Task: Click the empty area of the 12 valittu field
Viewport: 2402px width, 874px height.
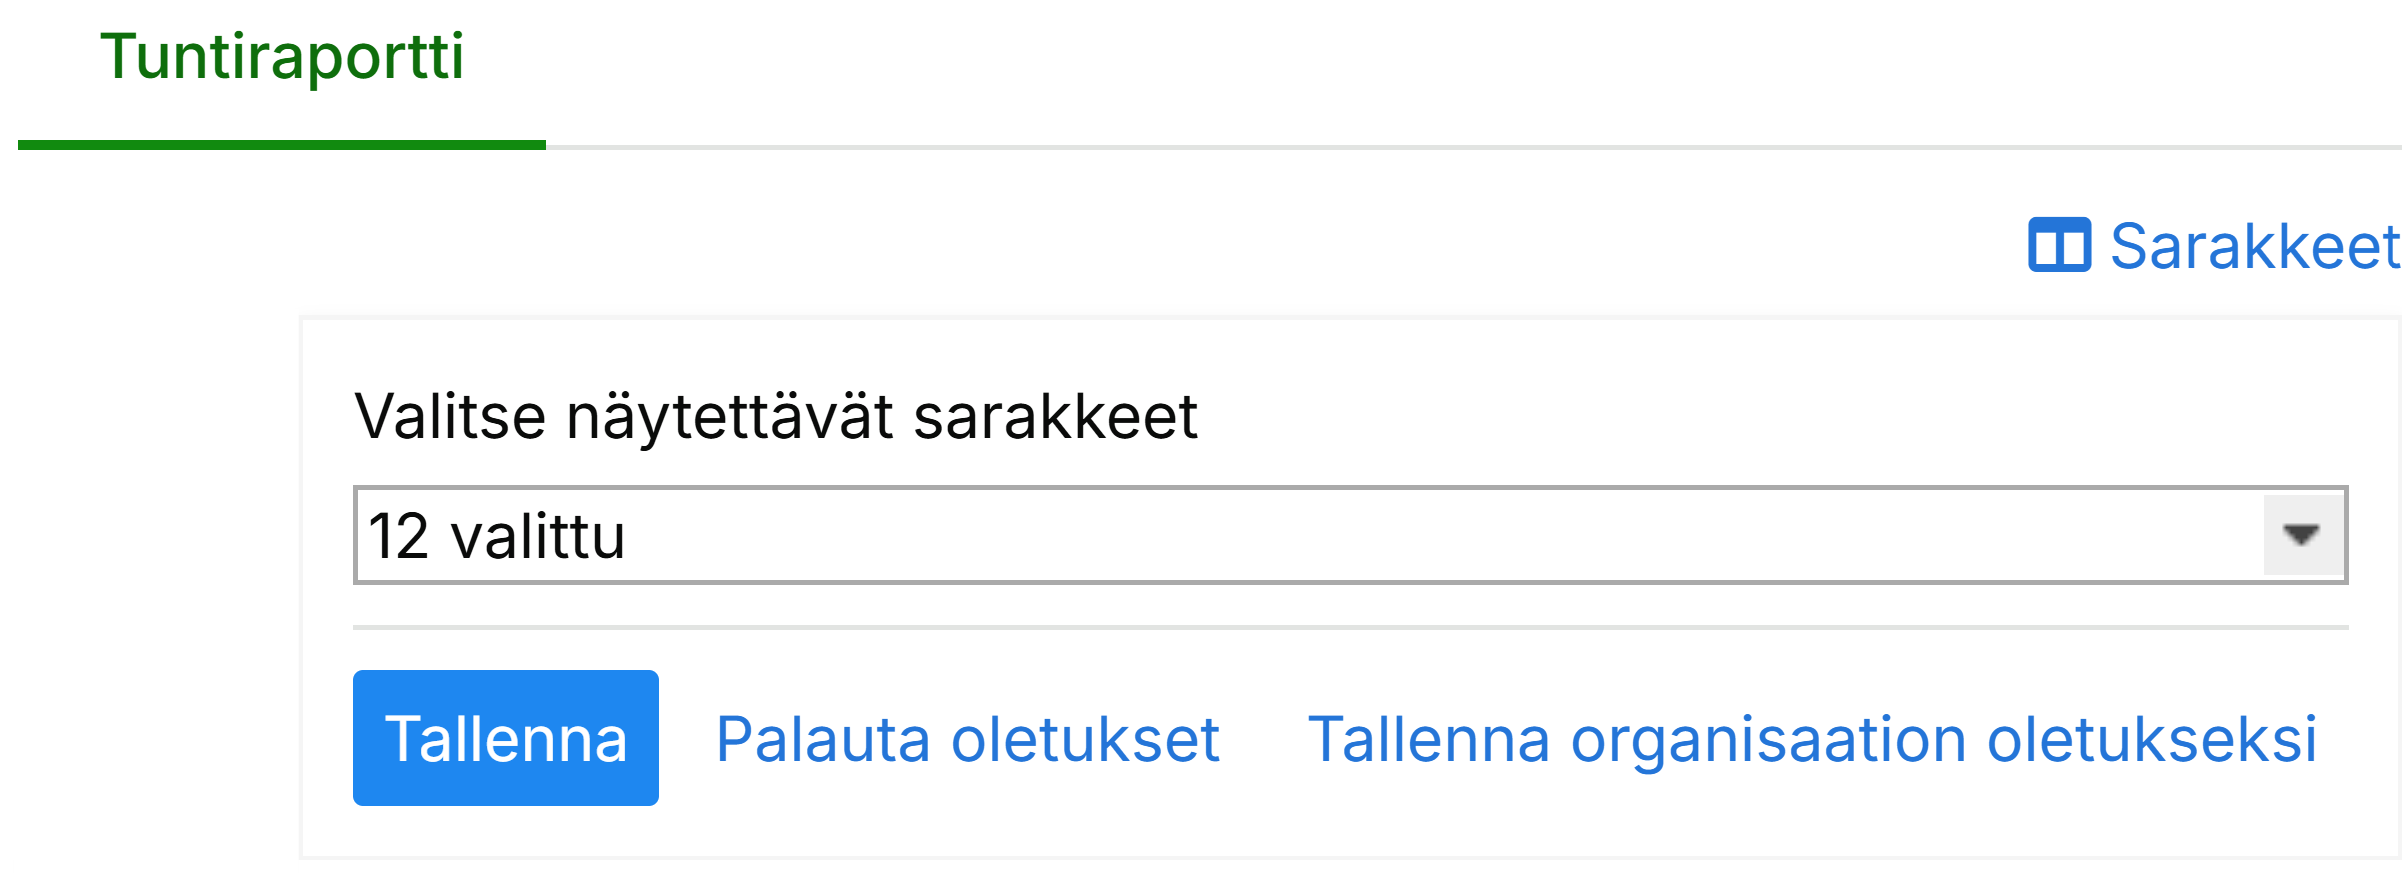Action: [1400, 535]
